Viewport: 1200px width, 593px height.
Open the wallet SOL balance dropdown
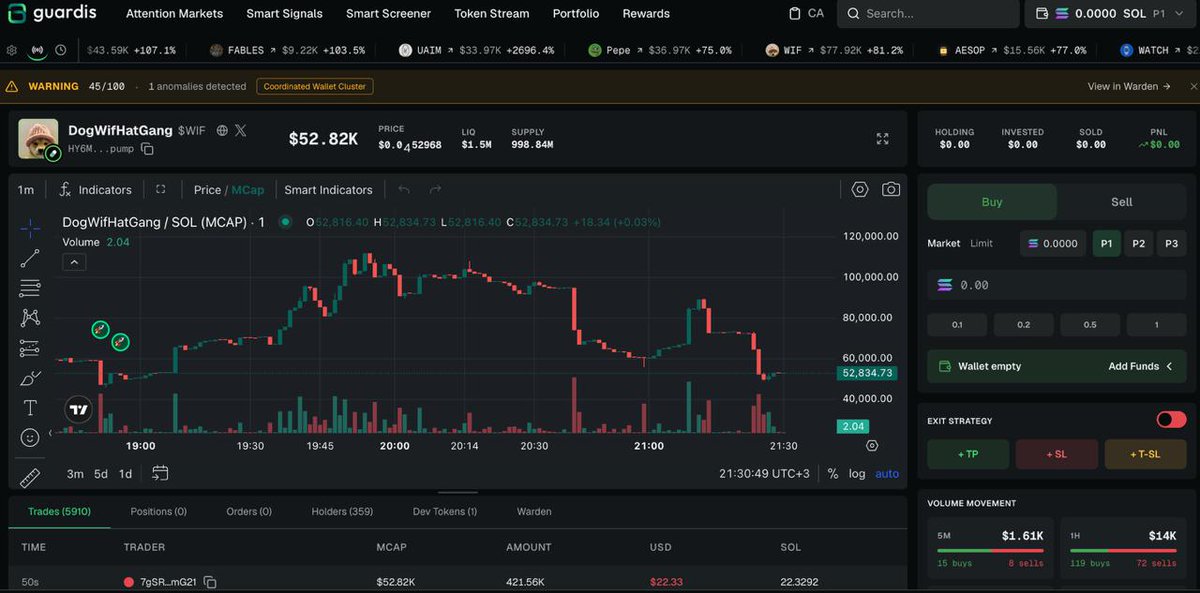click(1112, 14)
